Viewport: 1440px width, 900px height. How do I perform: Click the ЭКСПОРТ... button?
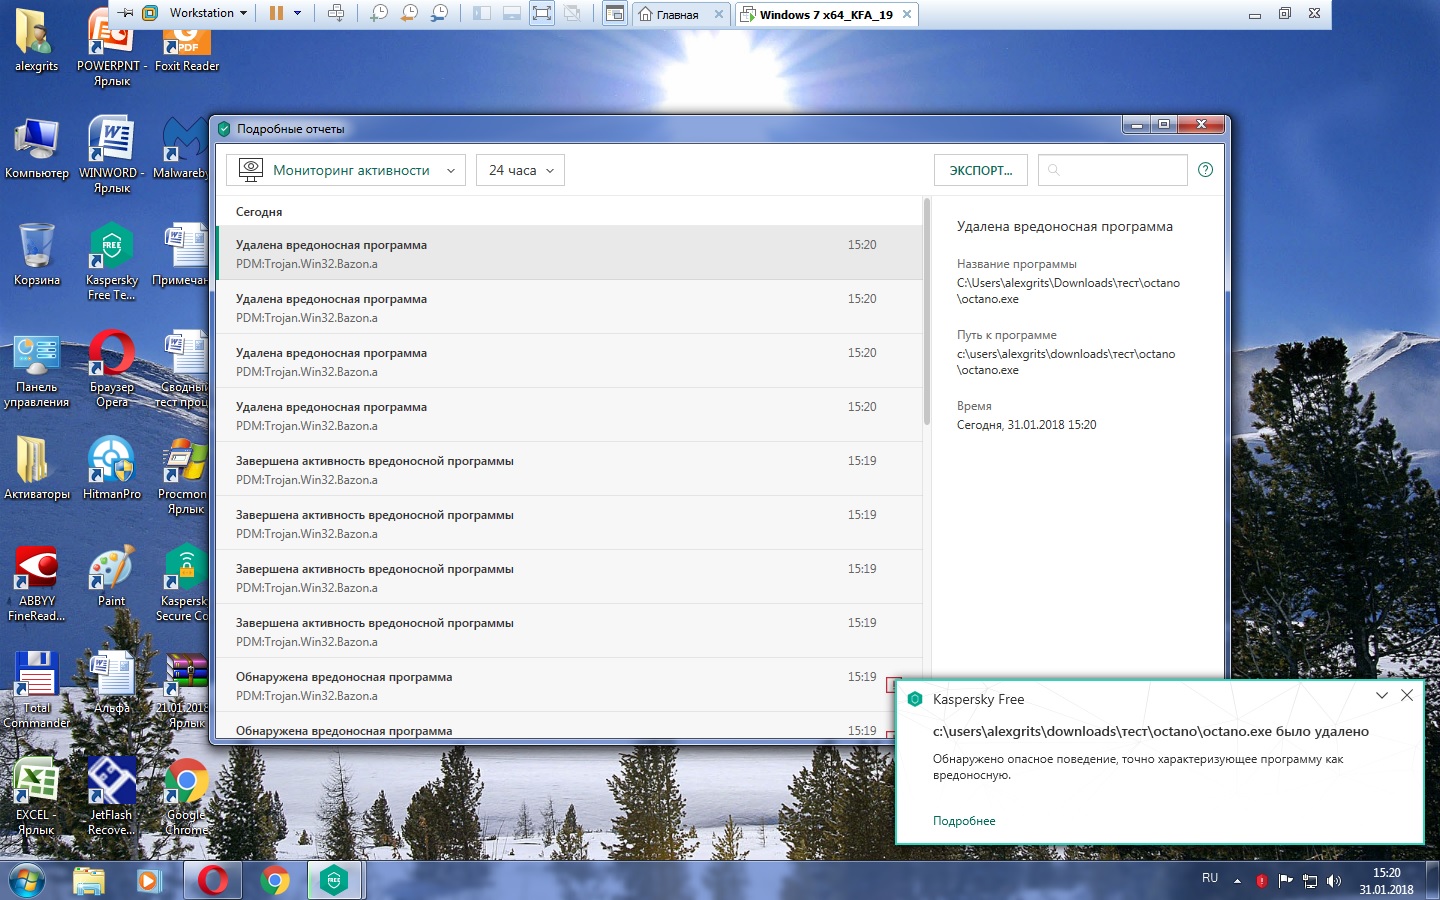click(980, 170)
